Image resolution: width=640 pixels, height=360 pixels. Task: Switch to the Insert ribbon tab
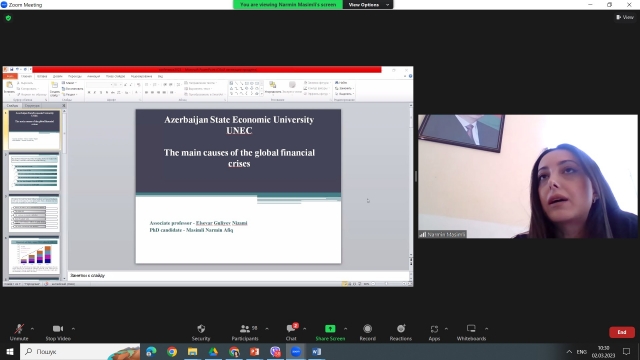coord(42,76)
